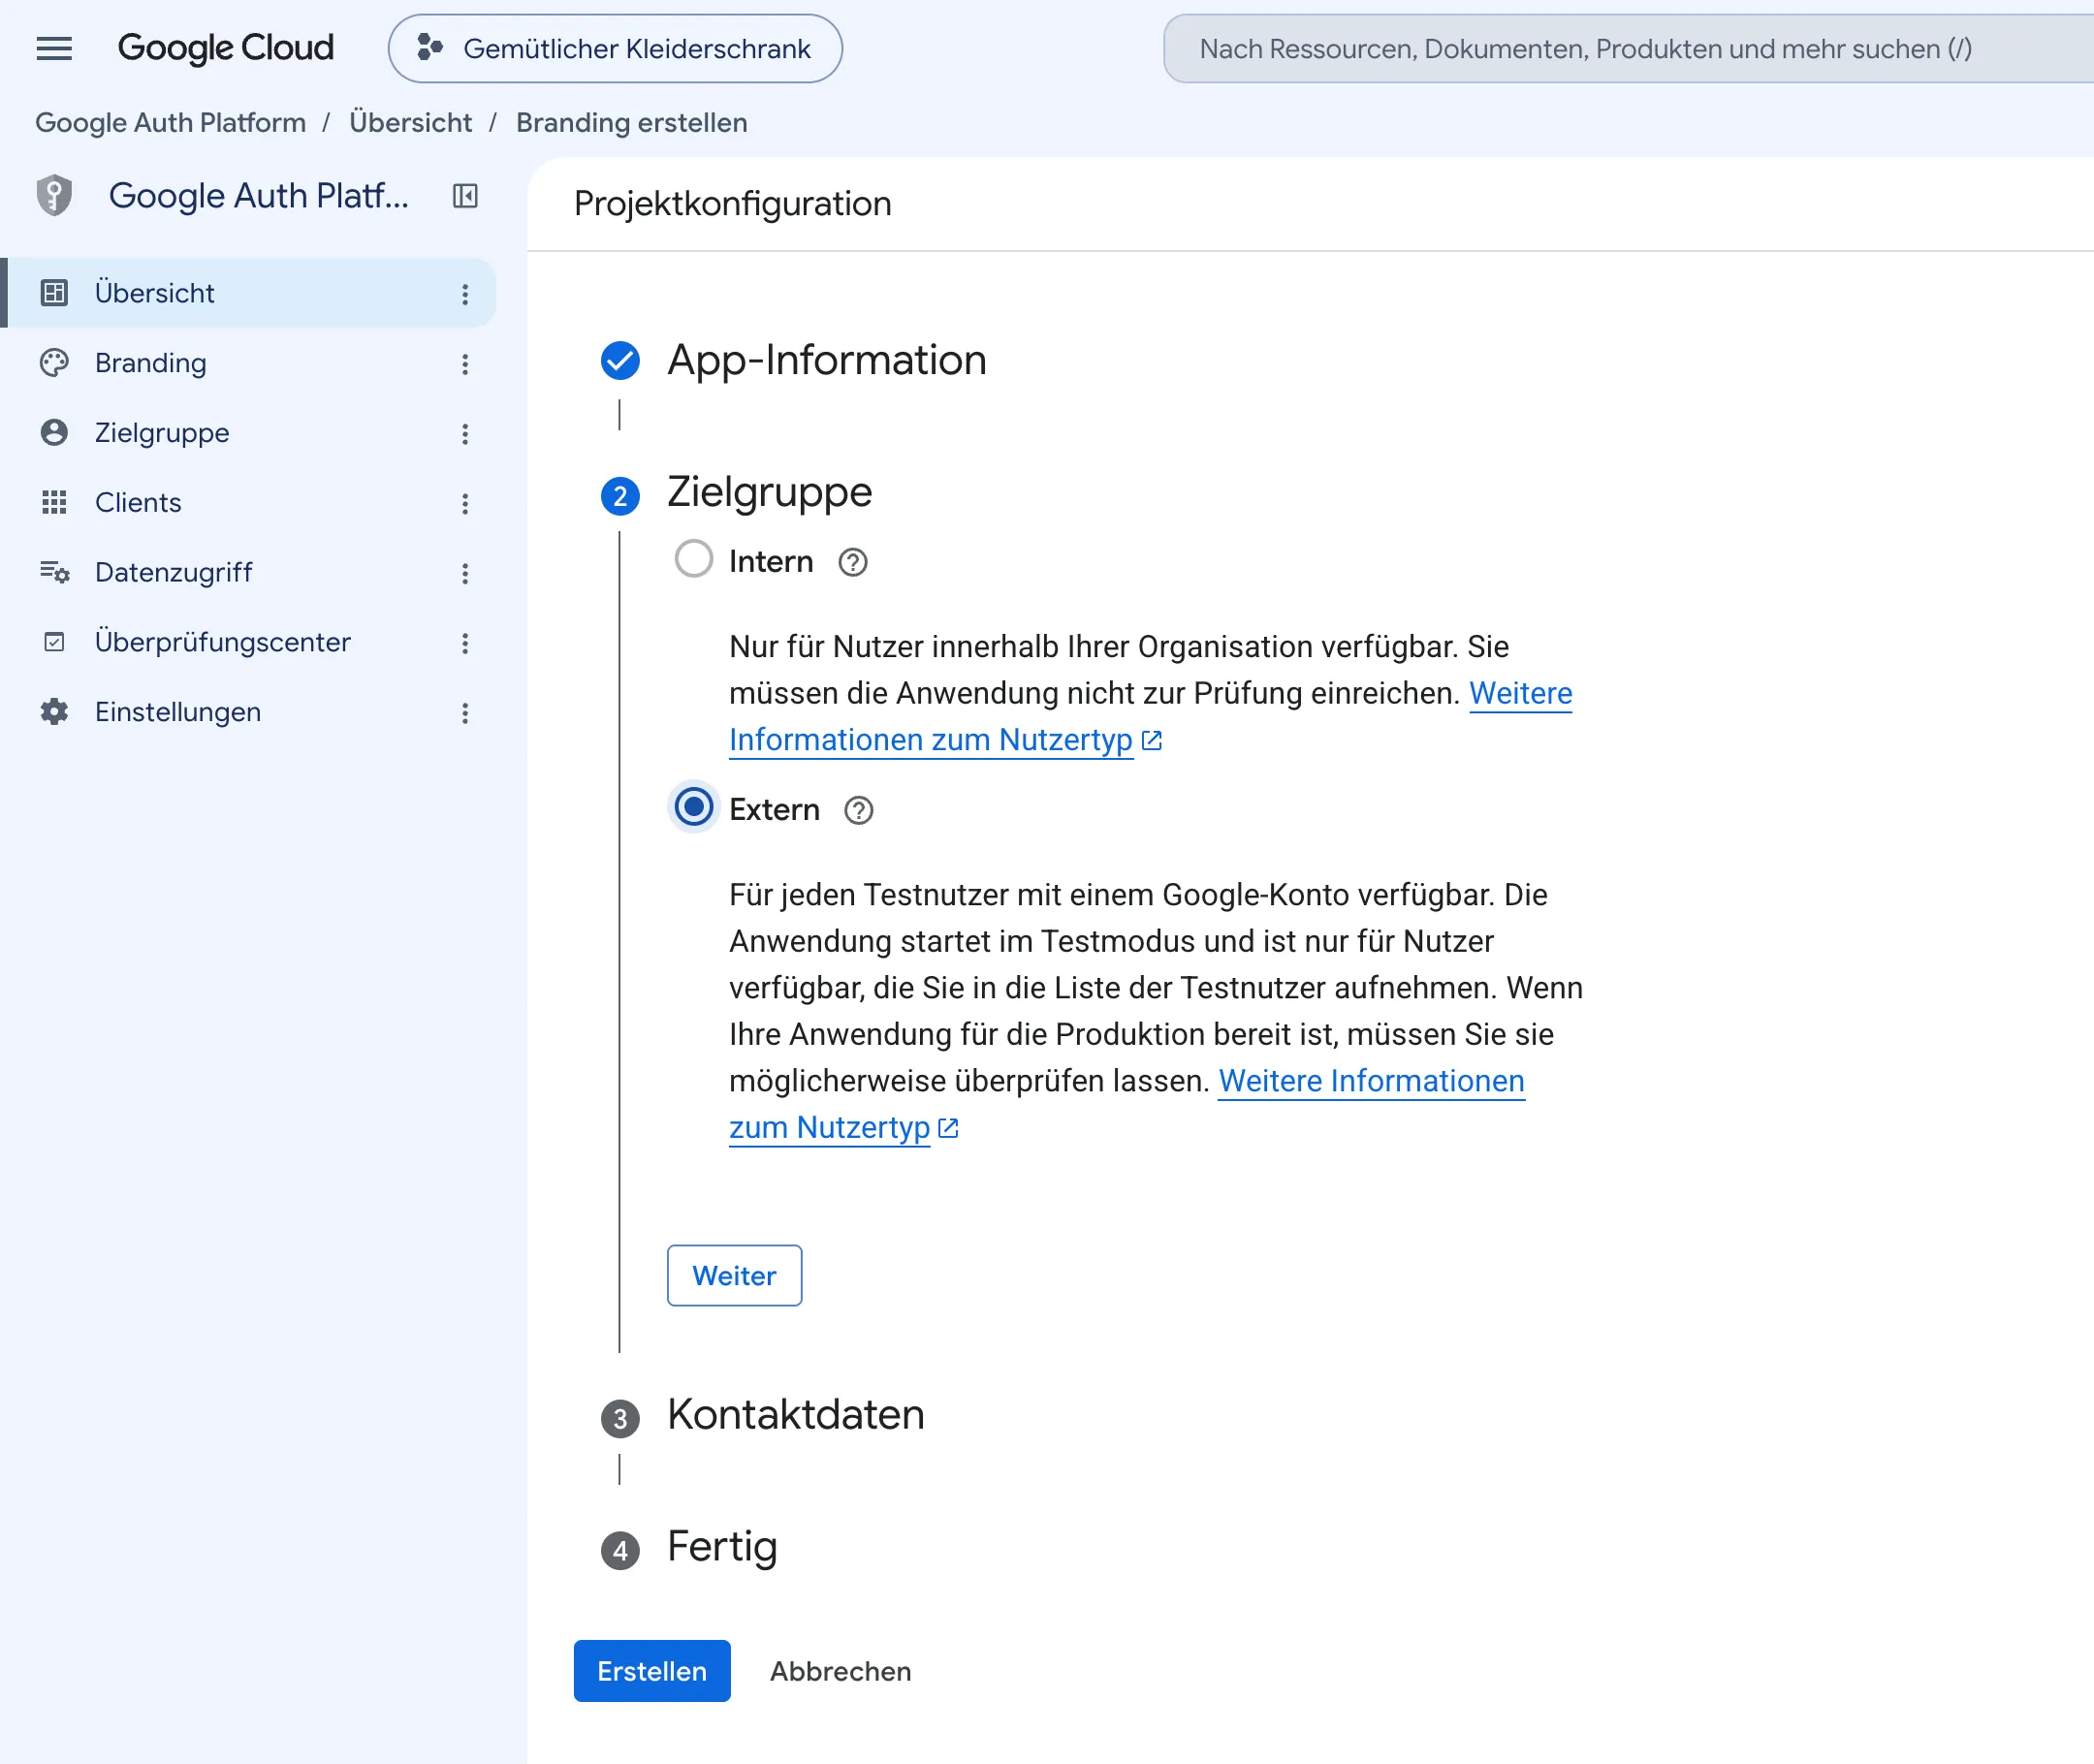
Task: Click the Google Auth Platform shield icon
Action: pyautogui.click(x=54, y=195)
